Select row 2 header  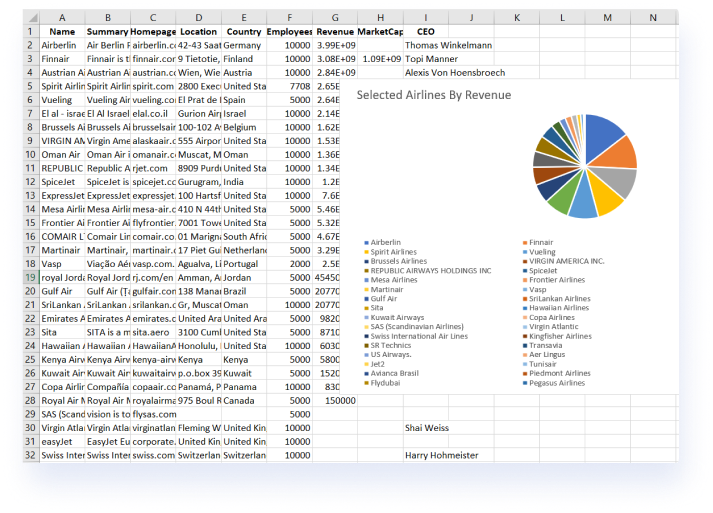(x=30, y=45)
